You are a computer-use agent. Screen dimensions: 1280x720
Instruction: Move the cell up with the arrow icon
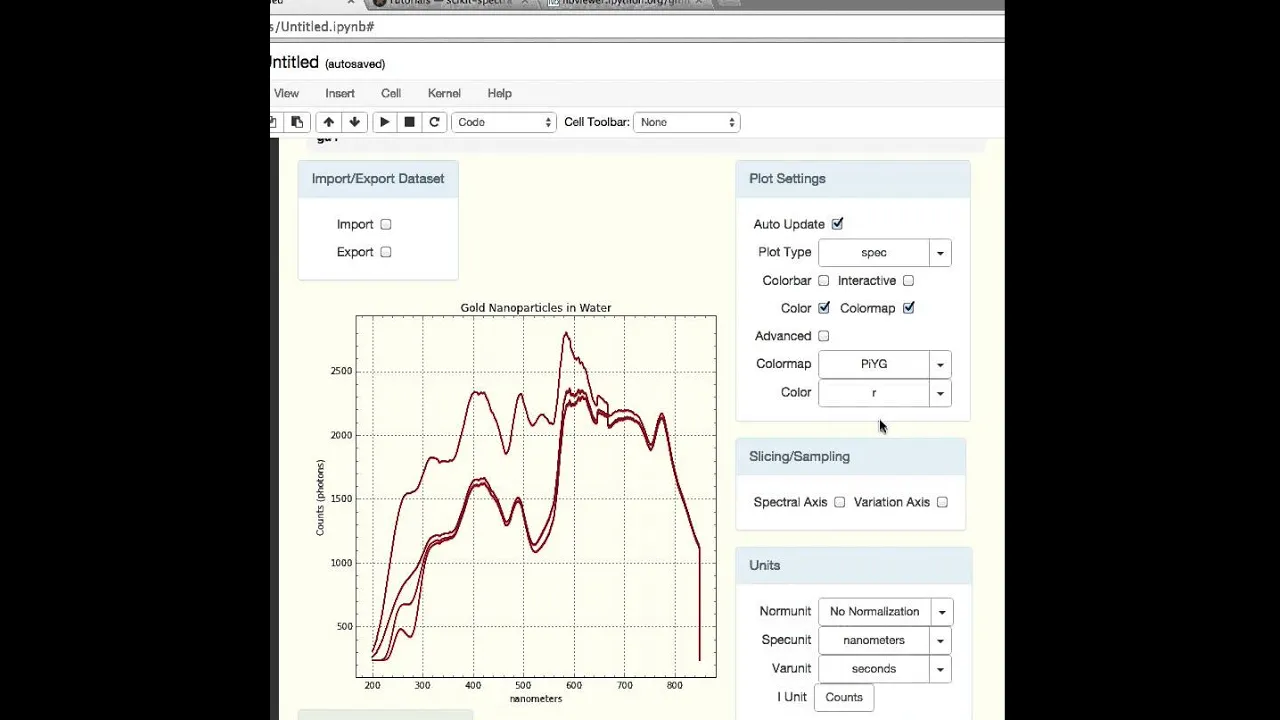point(328,122)
